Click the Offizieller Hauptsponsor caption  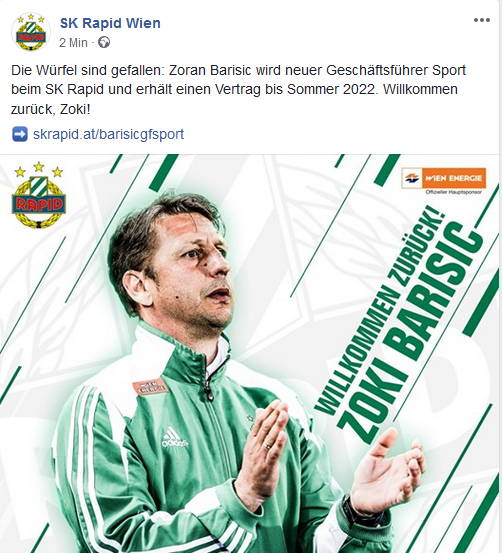tap(453, 192)
